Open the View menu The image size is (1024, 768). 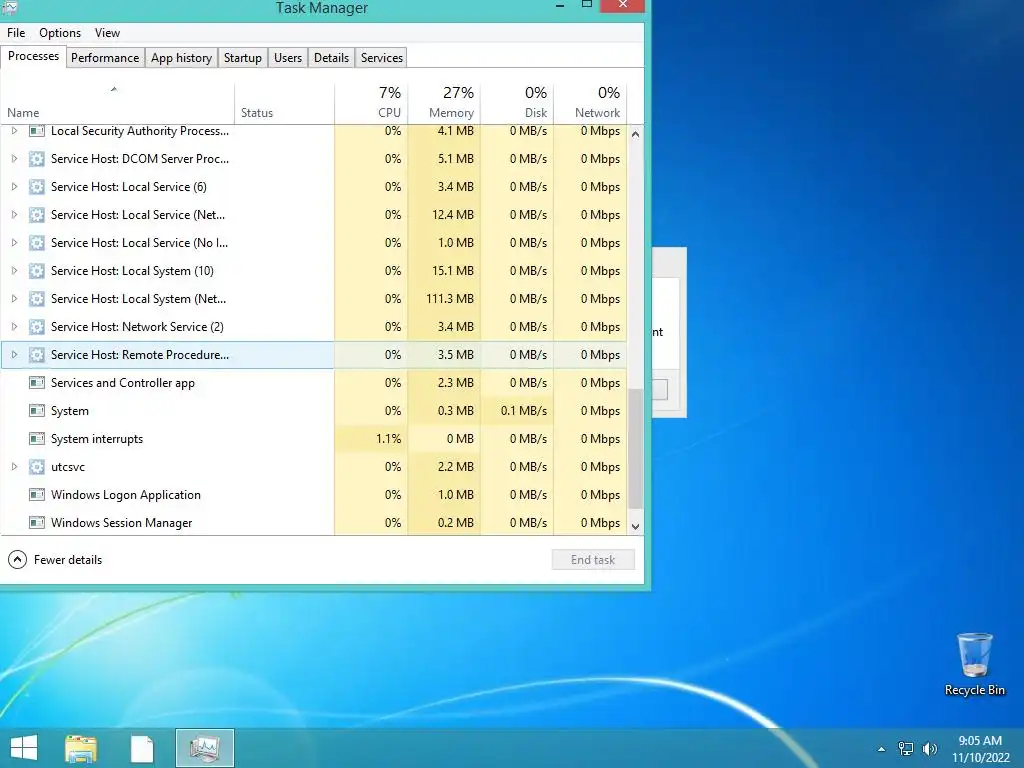tap(107, 33)
